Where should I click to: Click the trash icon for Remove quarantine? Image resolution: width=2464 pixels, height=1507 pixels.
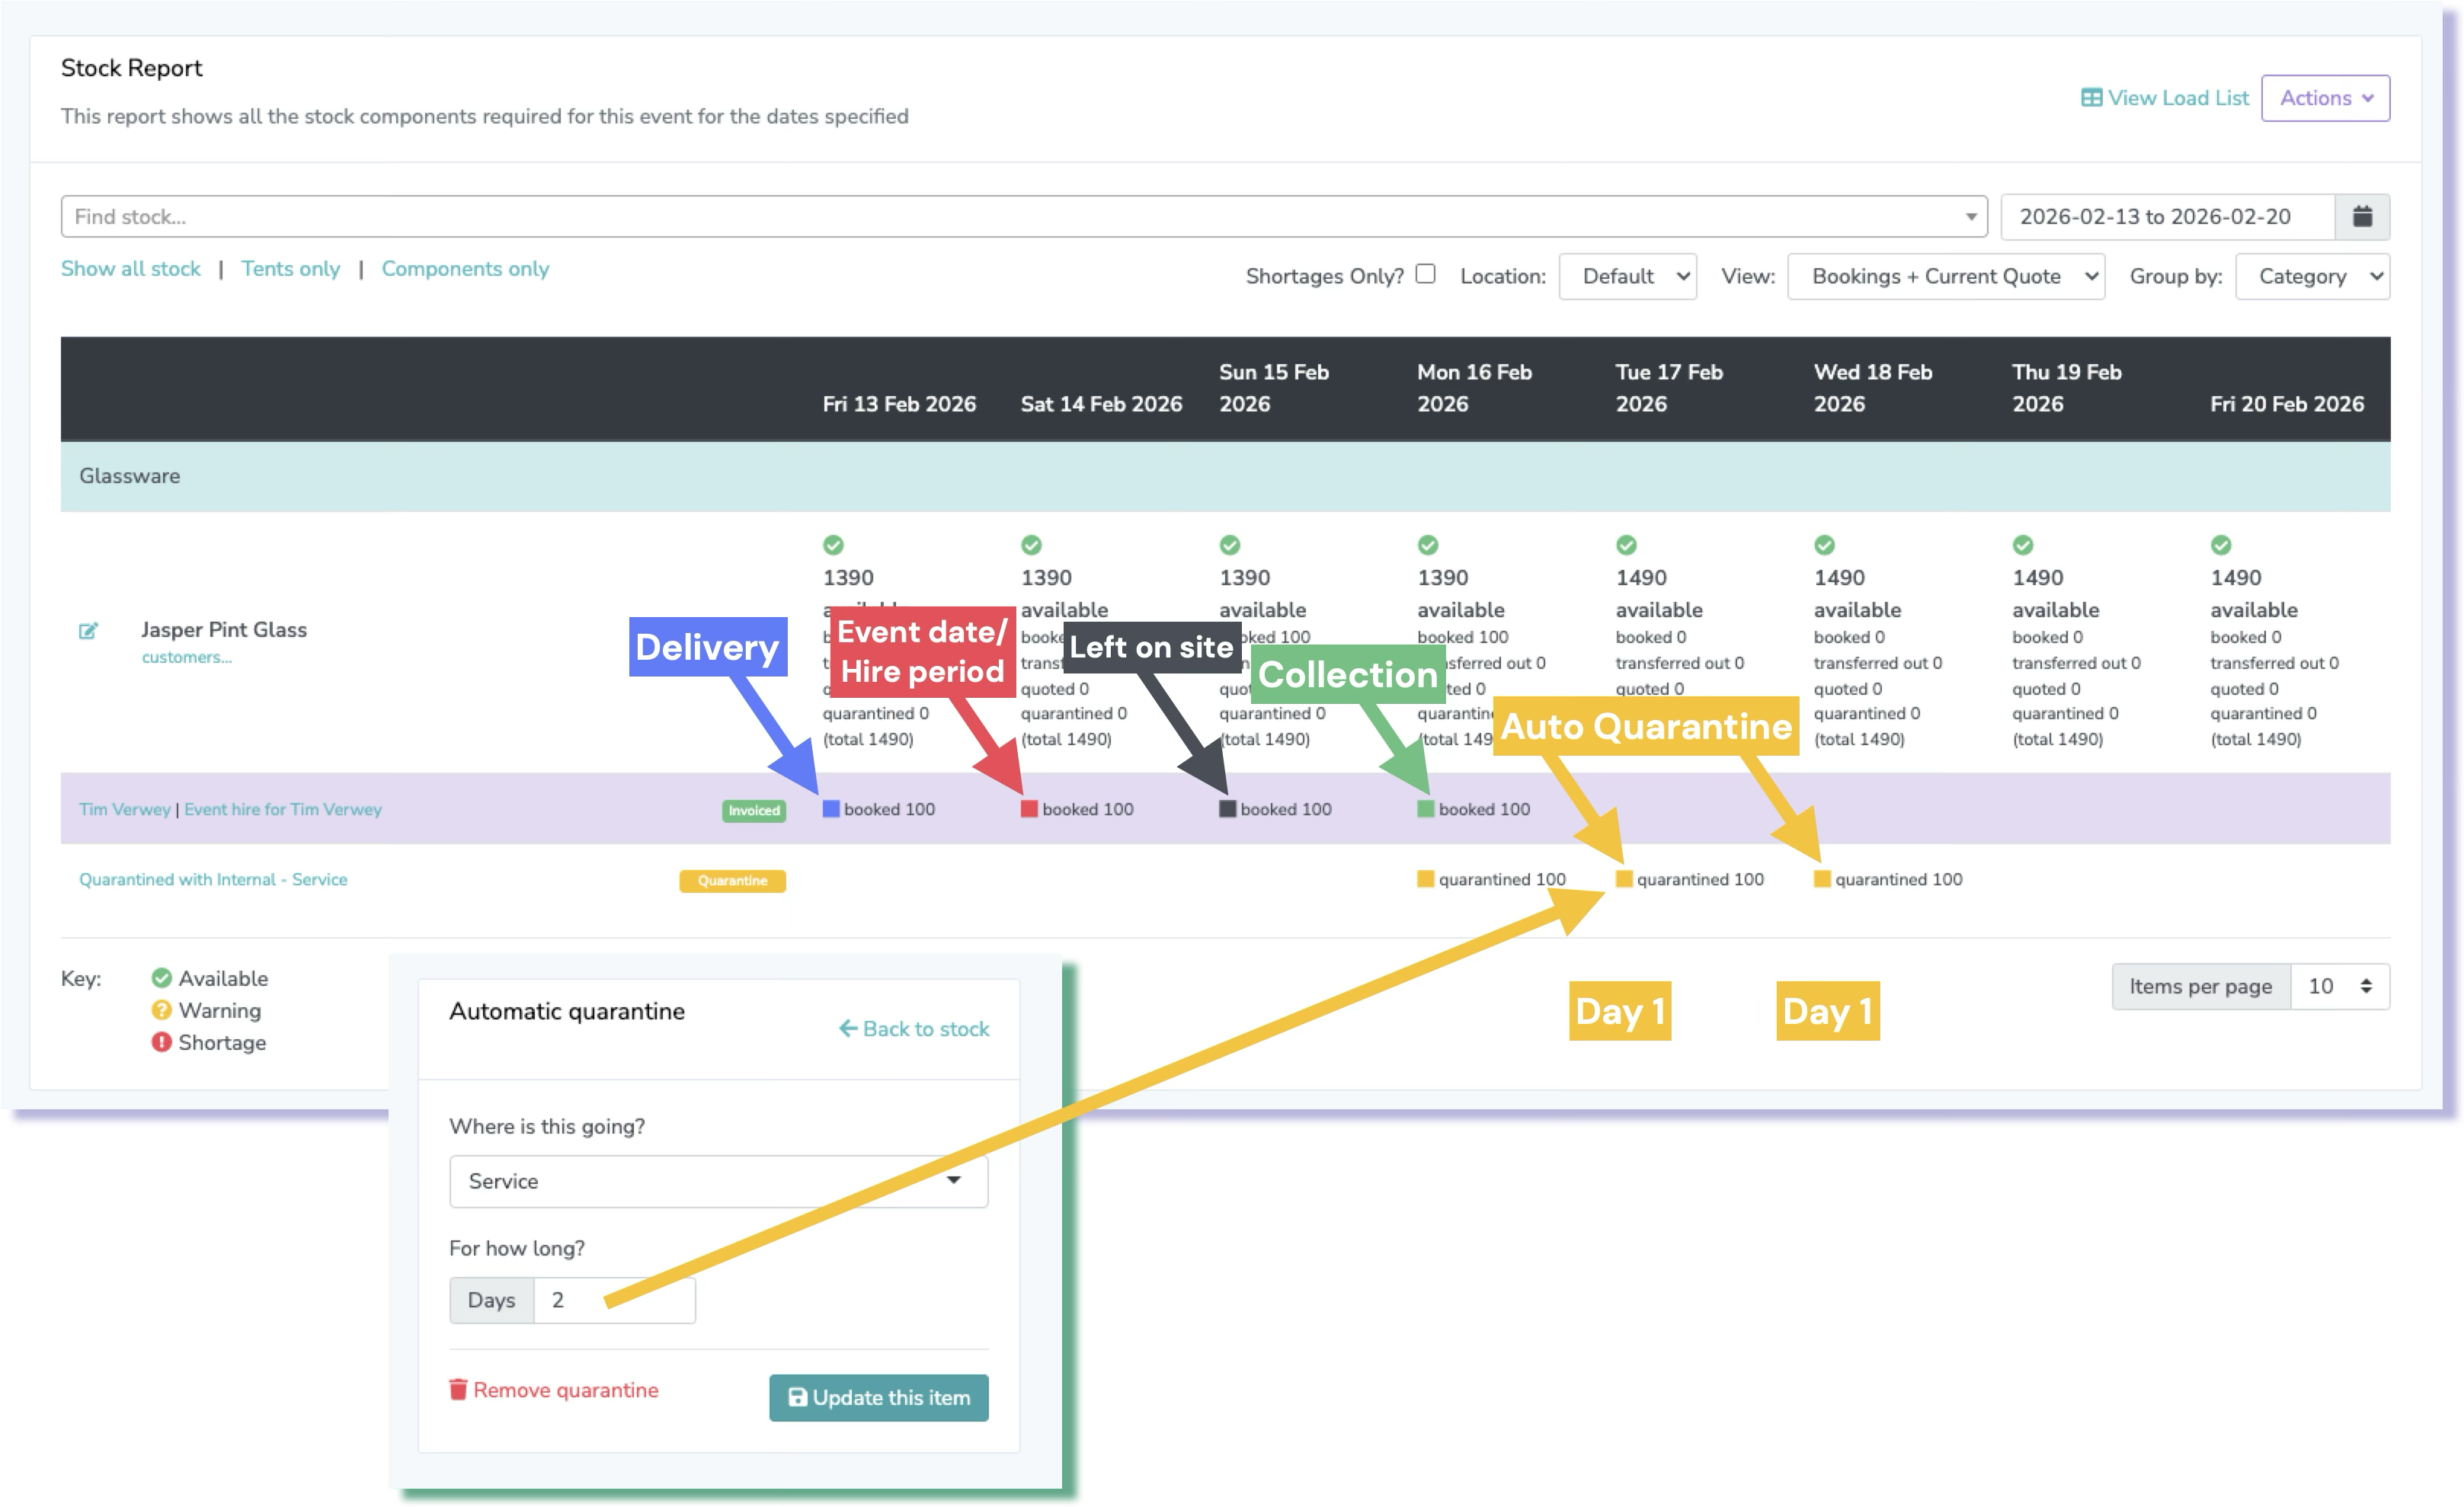coord(458,1389)
